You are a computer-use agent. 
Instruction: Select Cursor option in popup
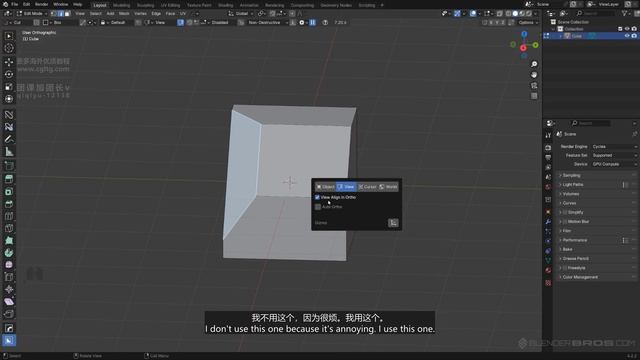367,187
